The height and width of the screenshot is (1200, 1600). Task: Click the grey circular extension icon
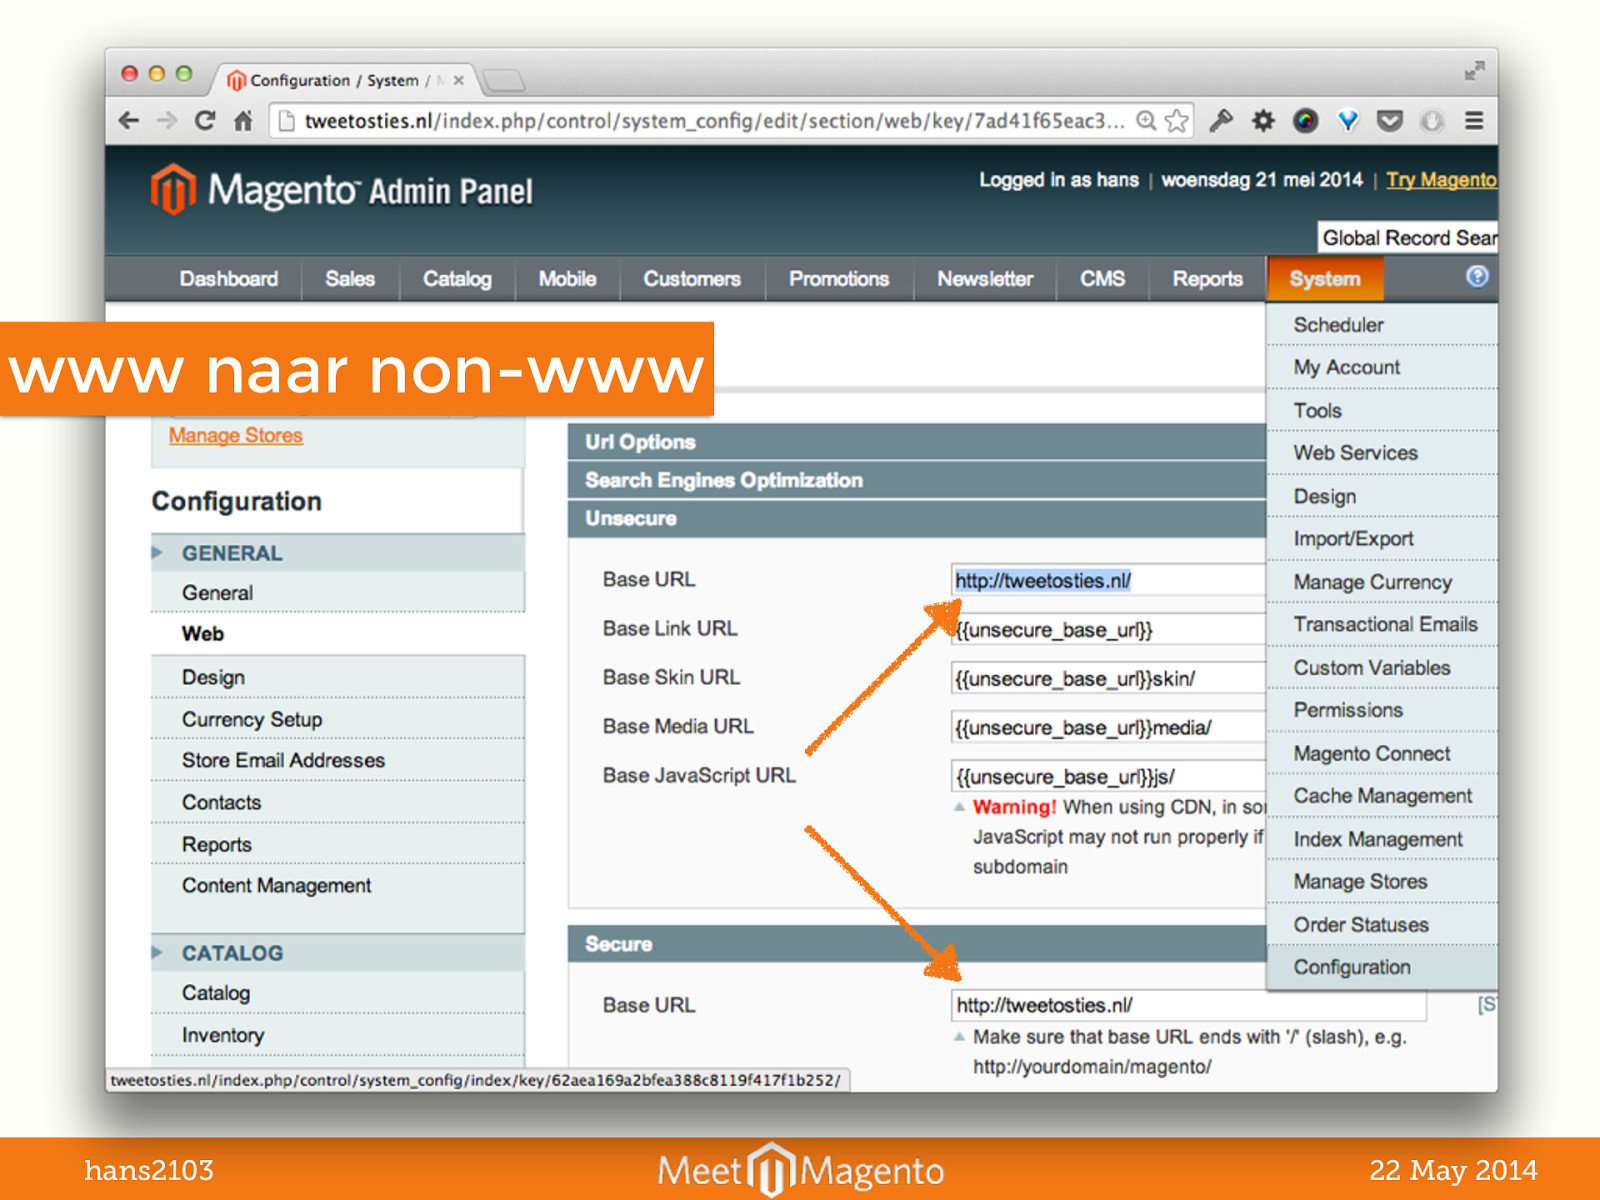tap(1432, 121)
